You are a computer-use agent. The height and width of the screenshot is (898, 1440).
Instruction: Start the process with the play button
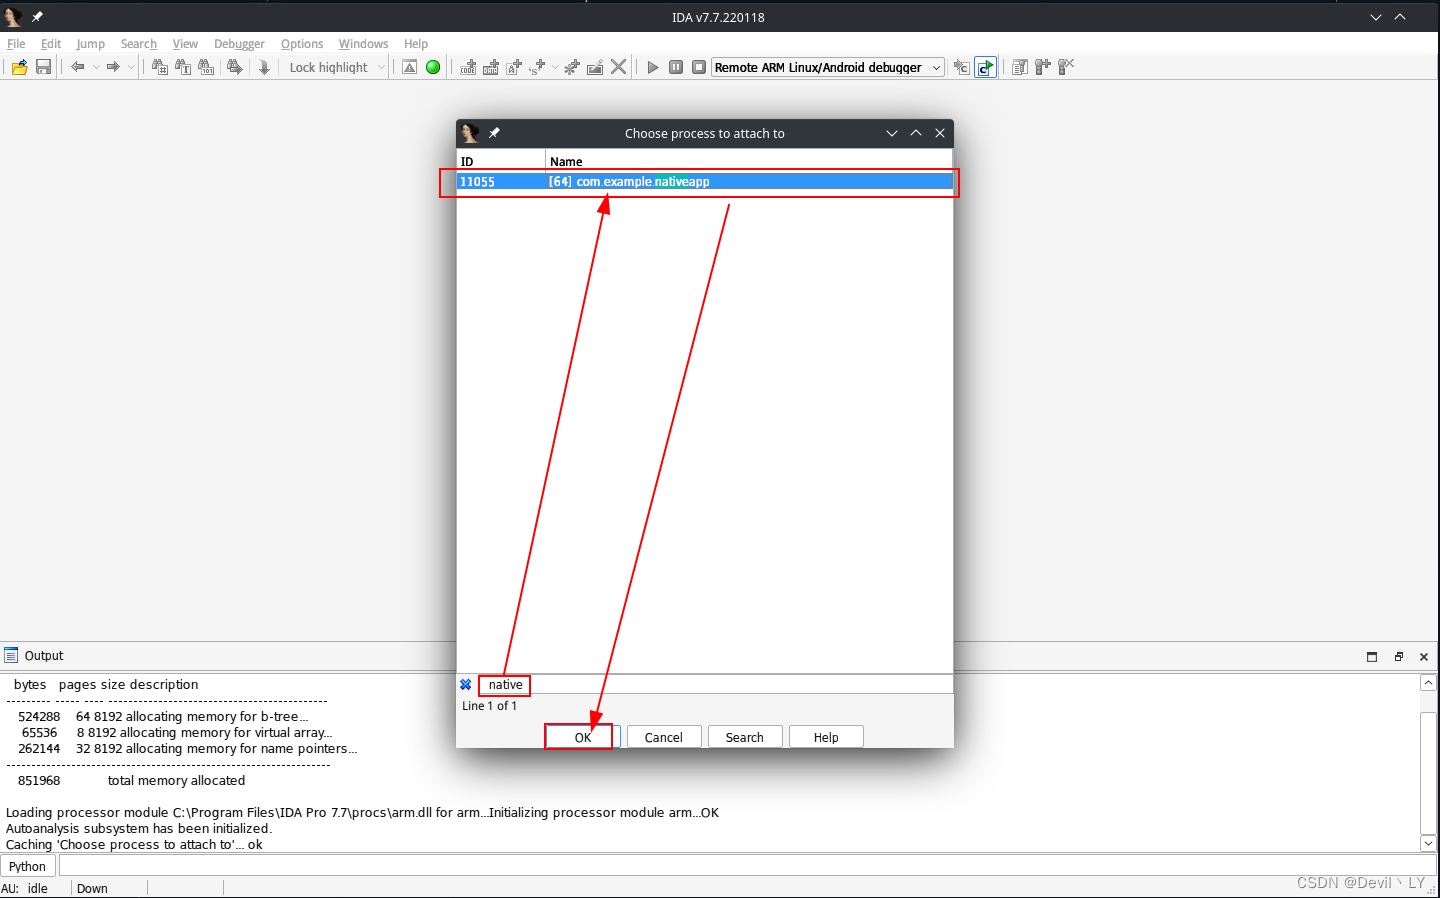pyautogui.click(x=653, y=67)
